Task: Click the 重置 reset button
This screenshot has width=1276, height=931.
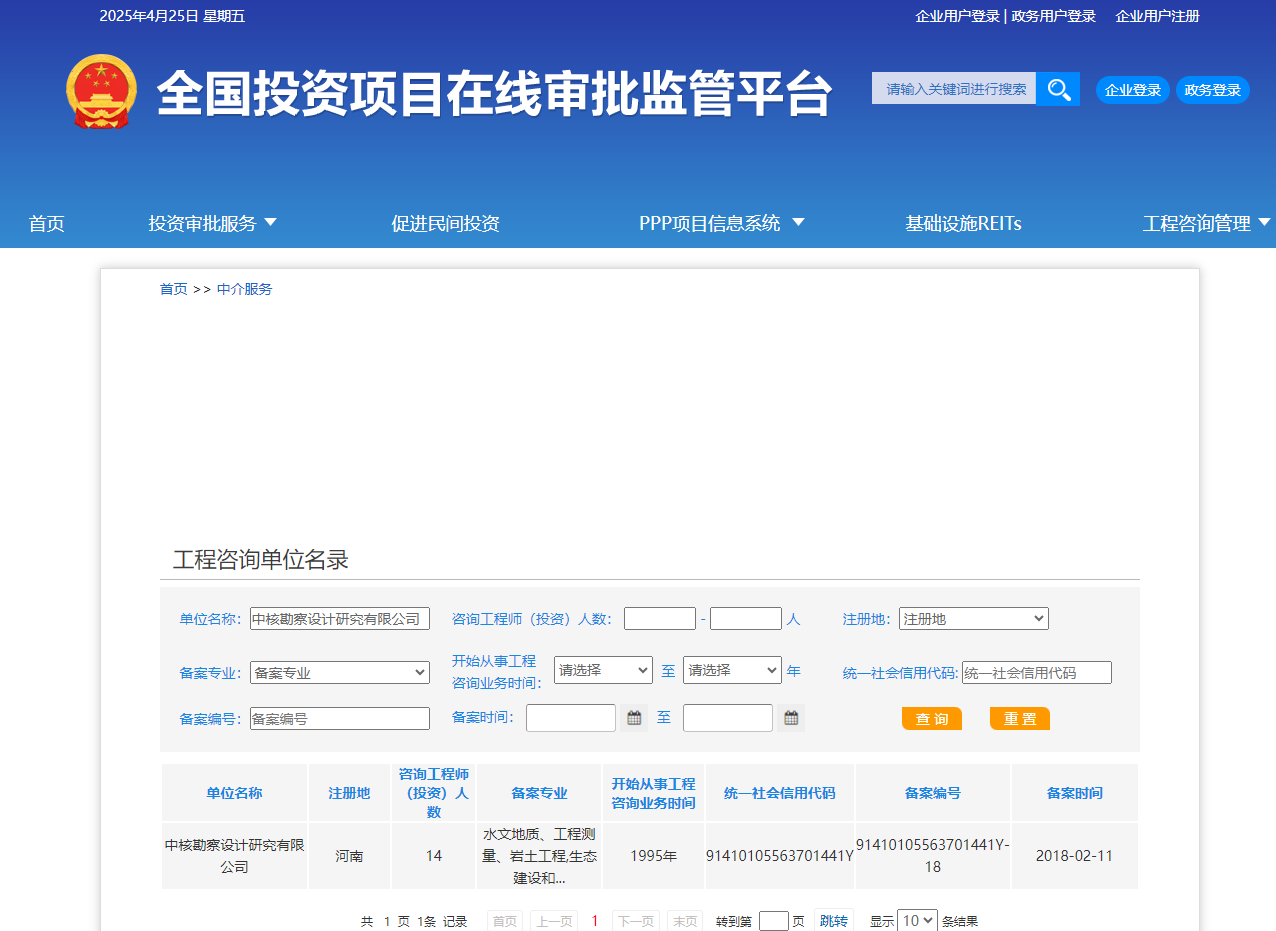Action: point(1019,718)
